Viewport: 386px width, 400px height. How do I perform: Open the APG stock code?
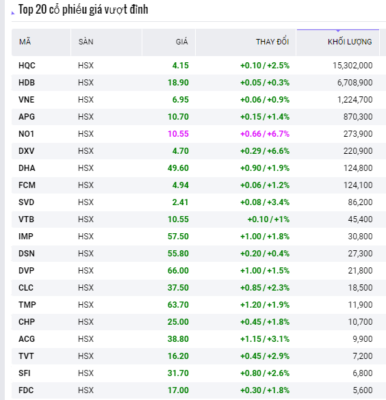click(x=27, y=117)
